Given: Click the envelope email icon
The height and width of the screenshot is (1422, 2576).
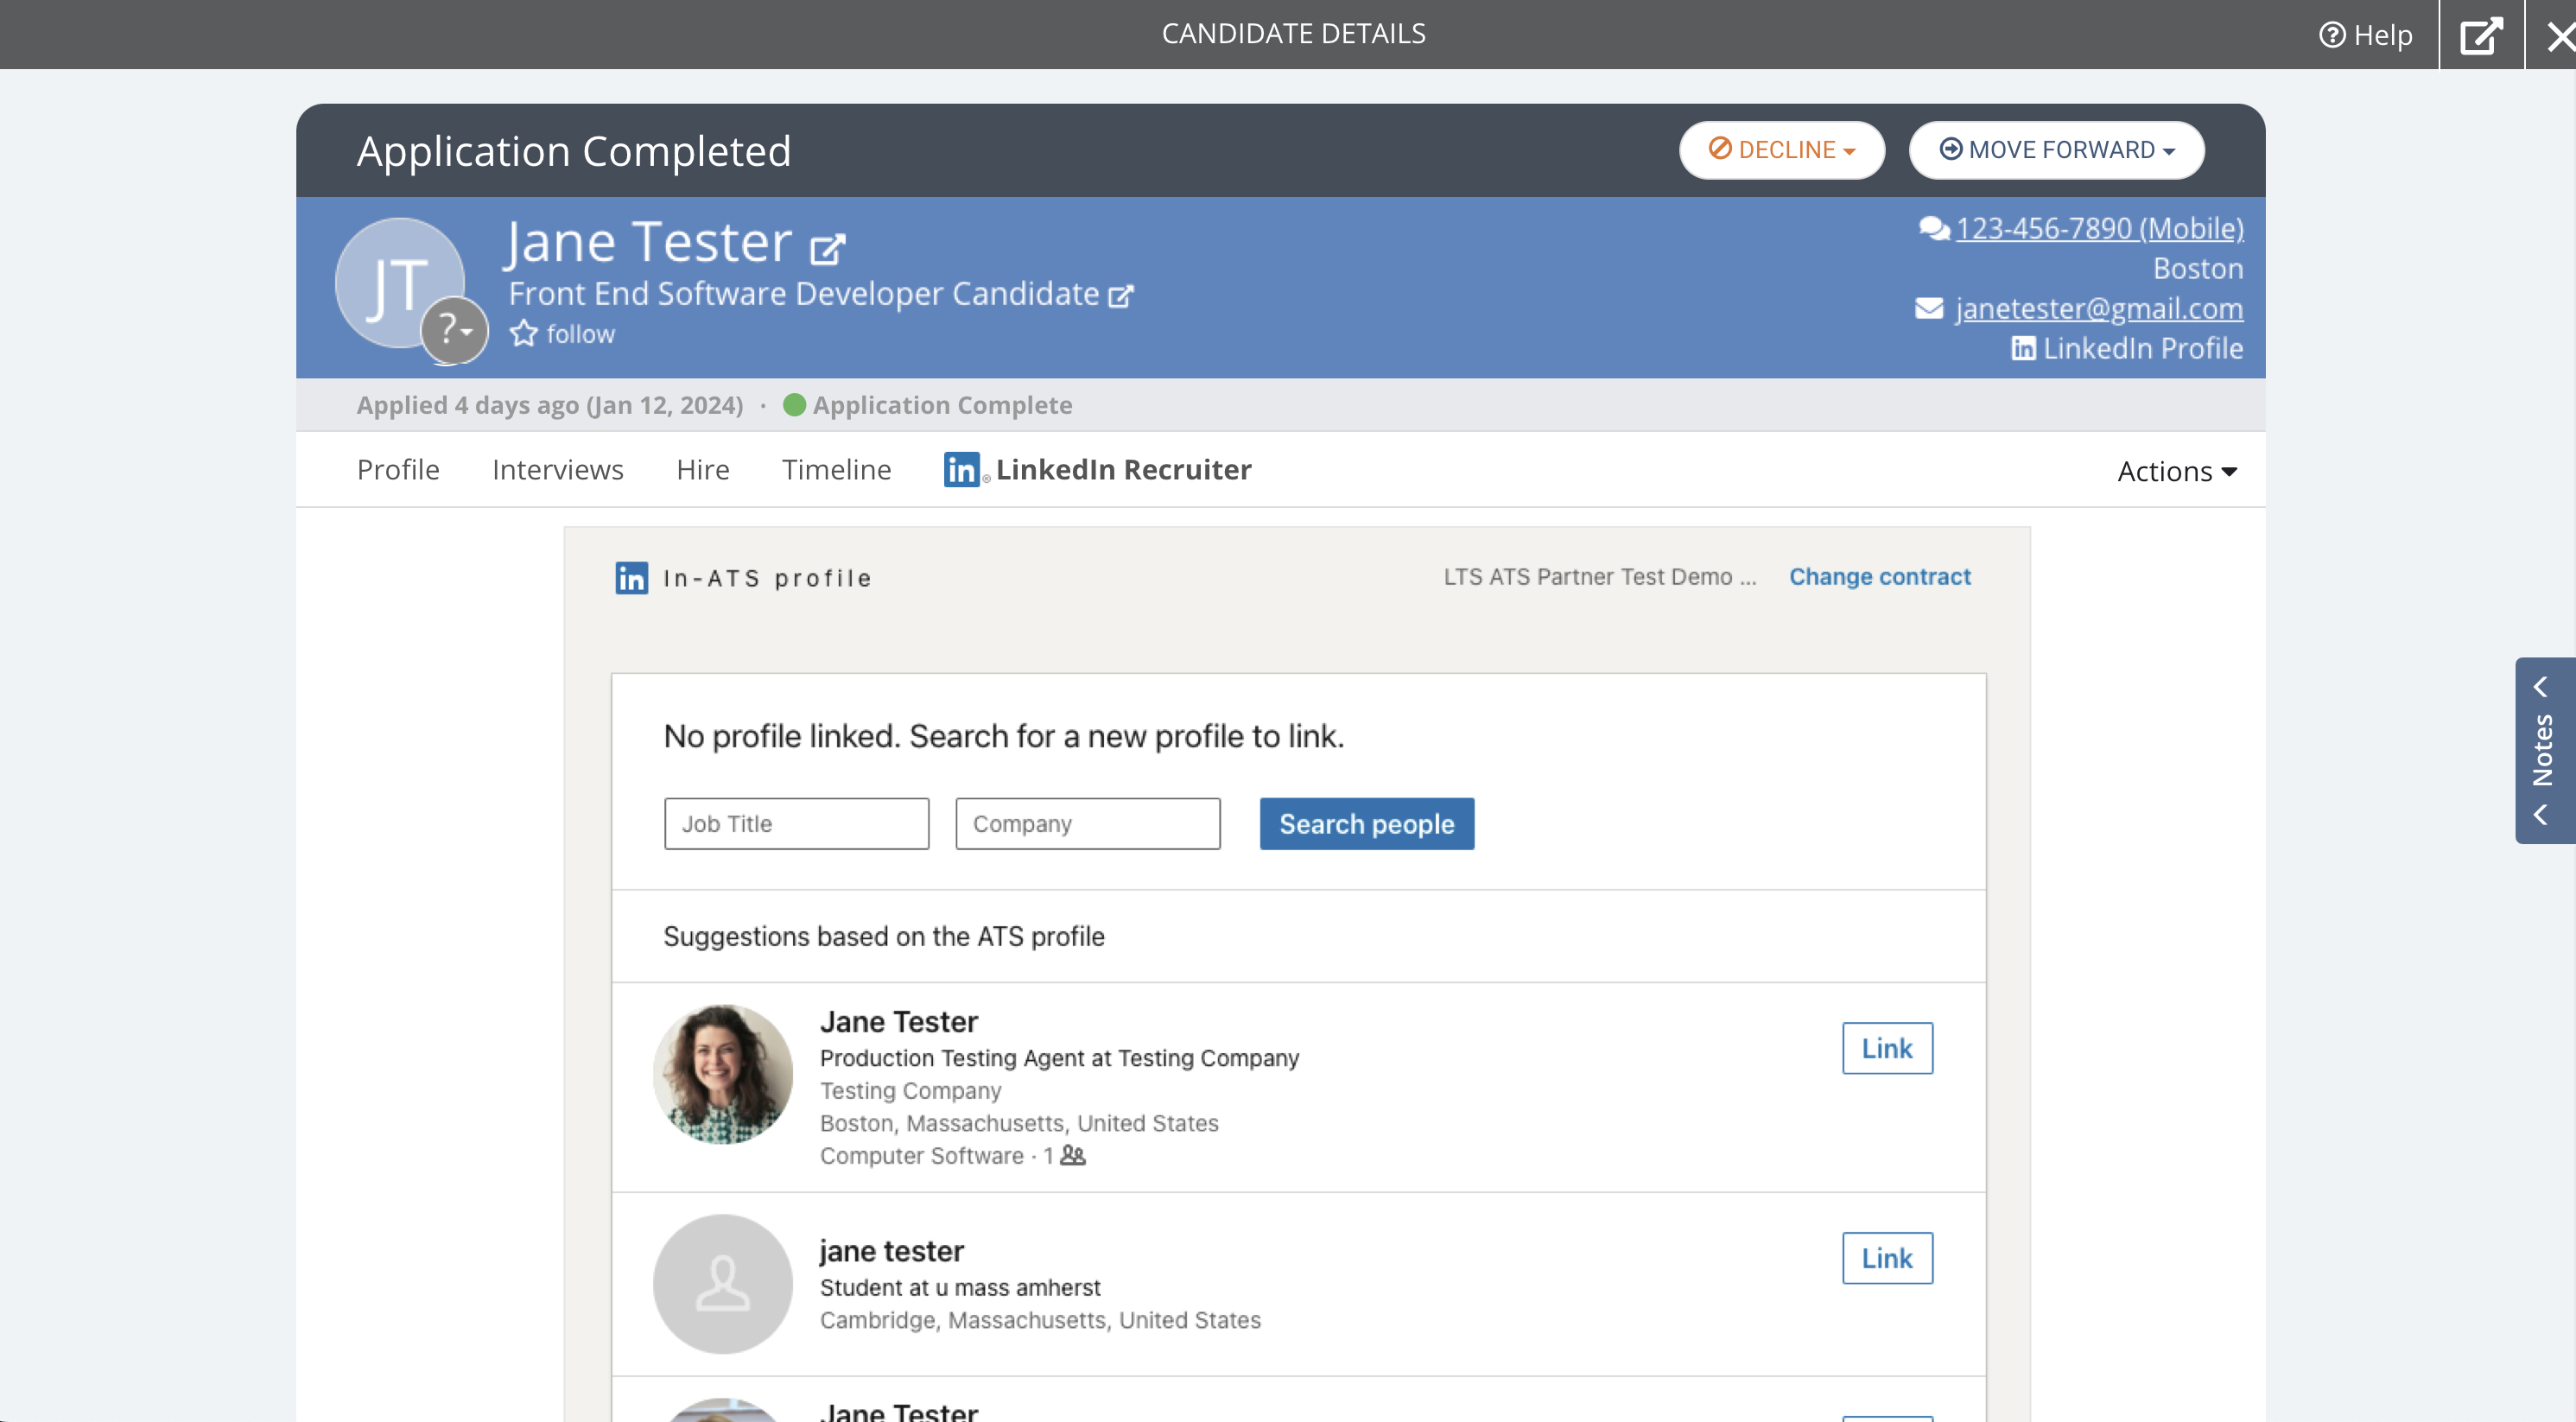Looking at the screenshot, I should click(x=1929, y=308).
